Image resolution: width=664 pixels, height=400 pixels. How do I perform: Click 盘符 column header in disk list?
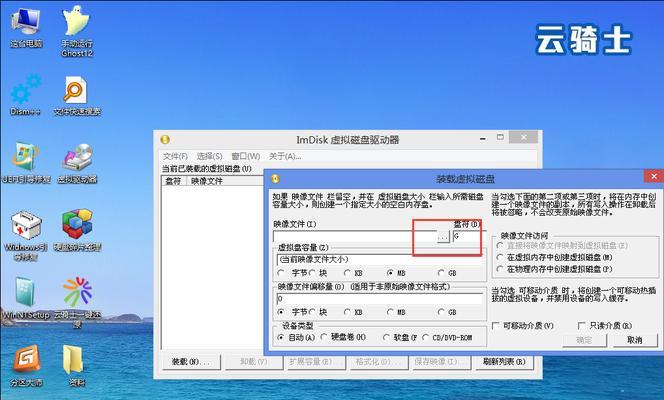click(174, 181)
